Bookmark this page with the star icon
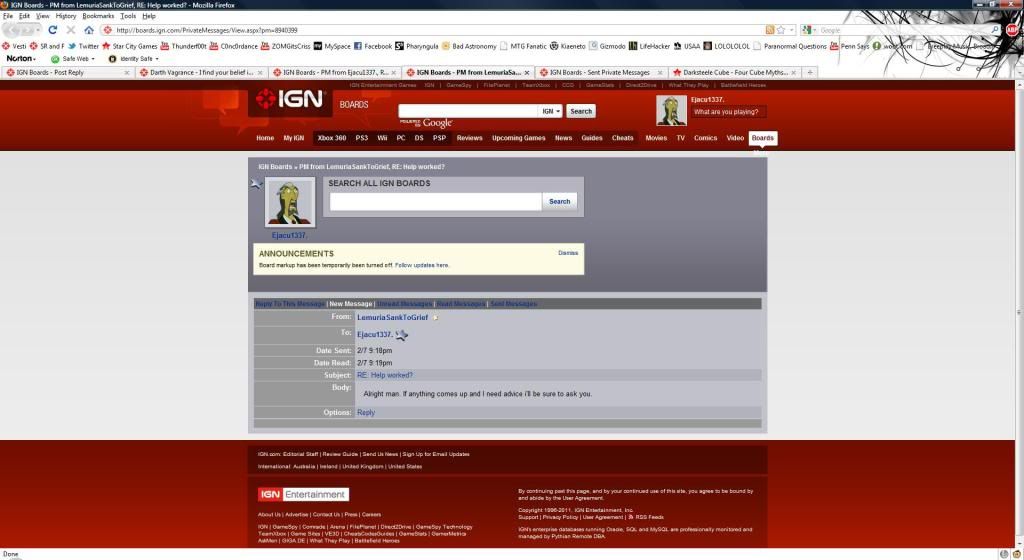This screenshot has height=560, width=1024. point(780,30)
